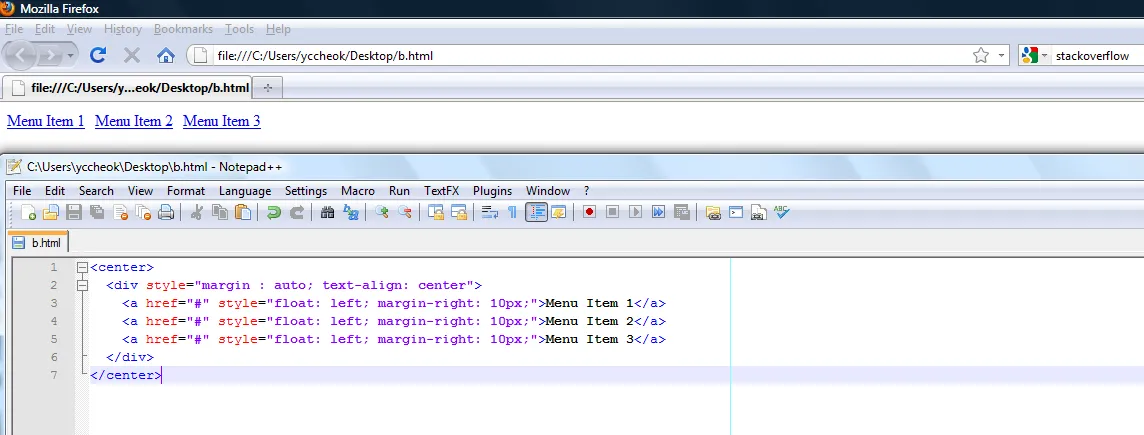This screenshot has width=1144, height=435.
Task: Click the Paste clipboard icon
Action: click(x=243, y=212)
